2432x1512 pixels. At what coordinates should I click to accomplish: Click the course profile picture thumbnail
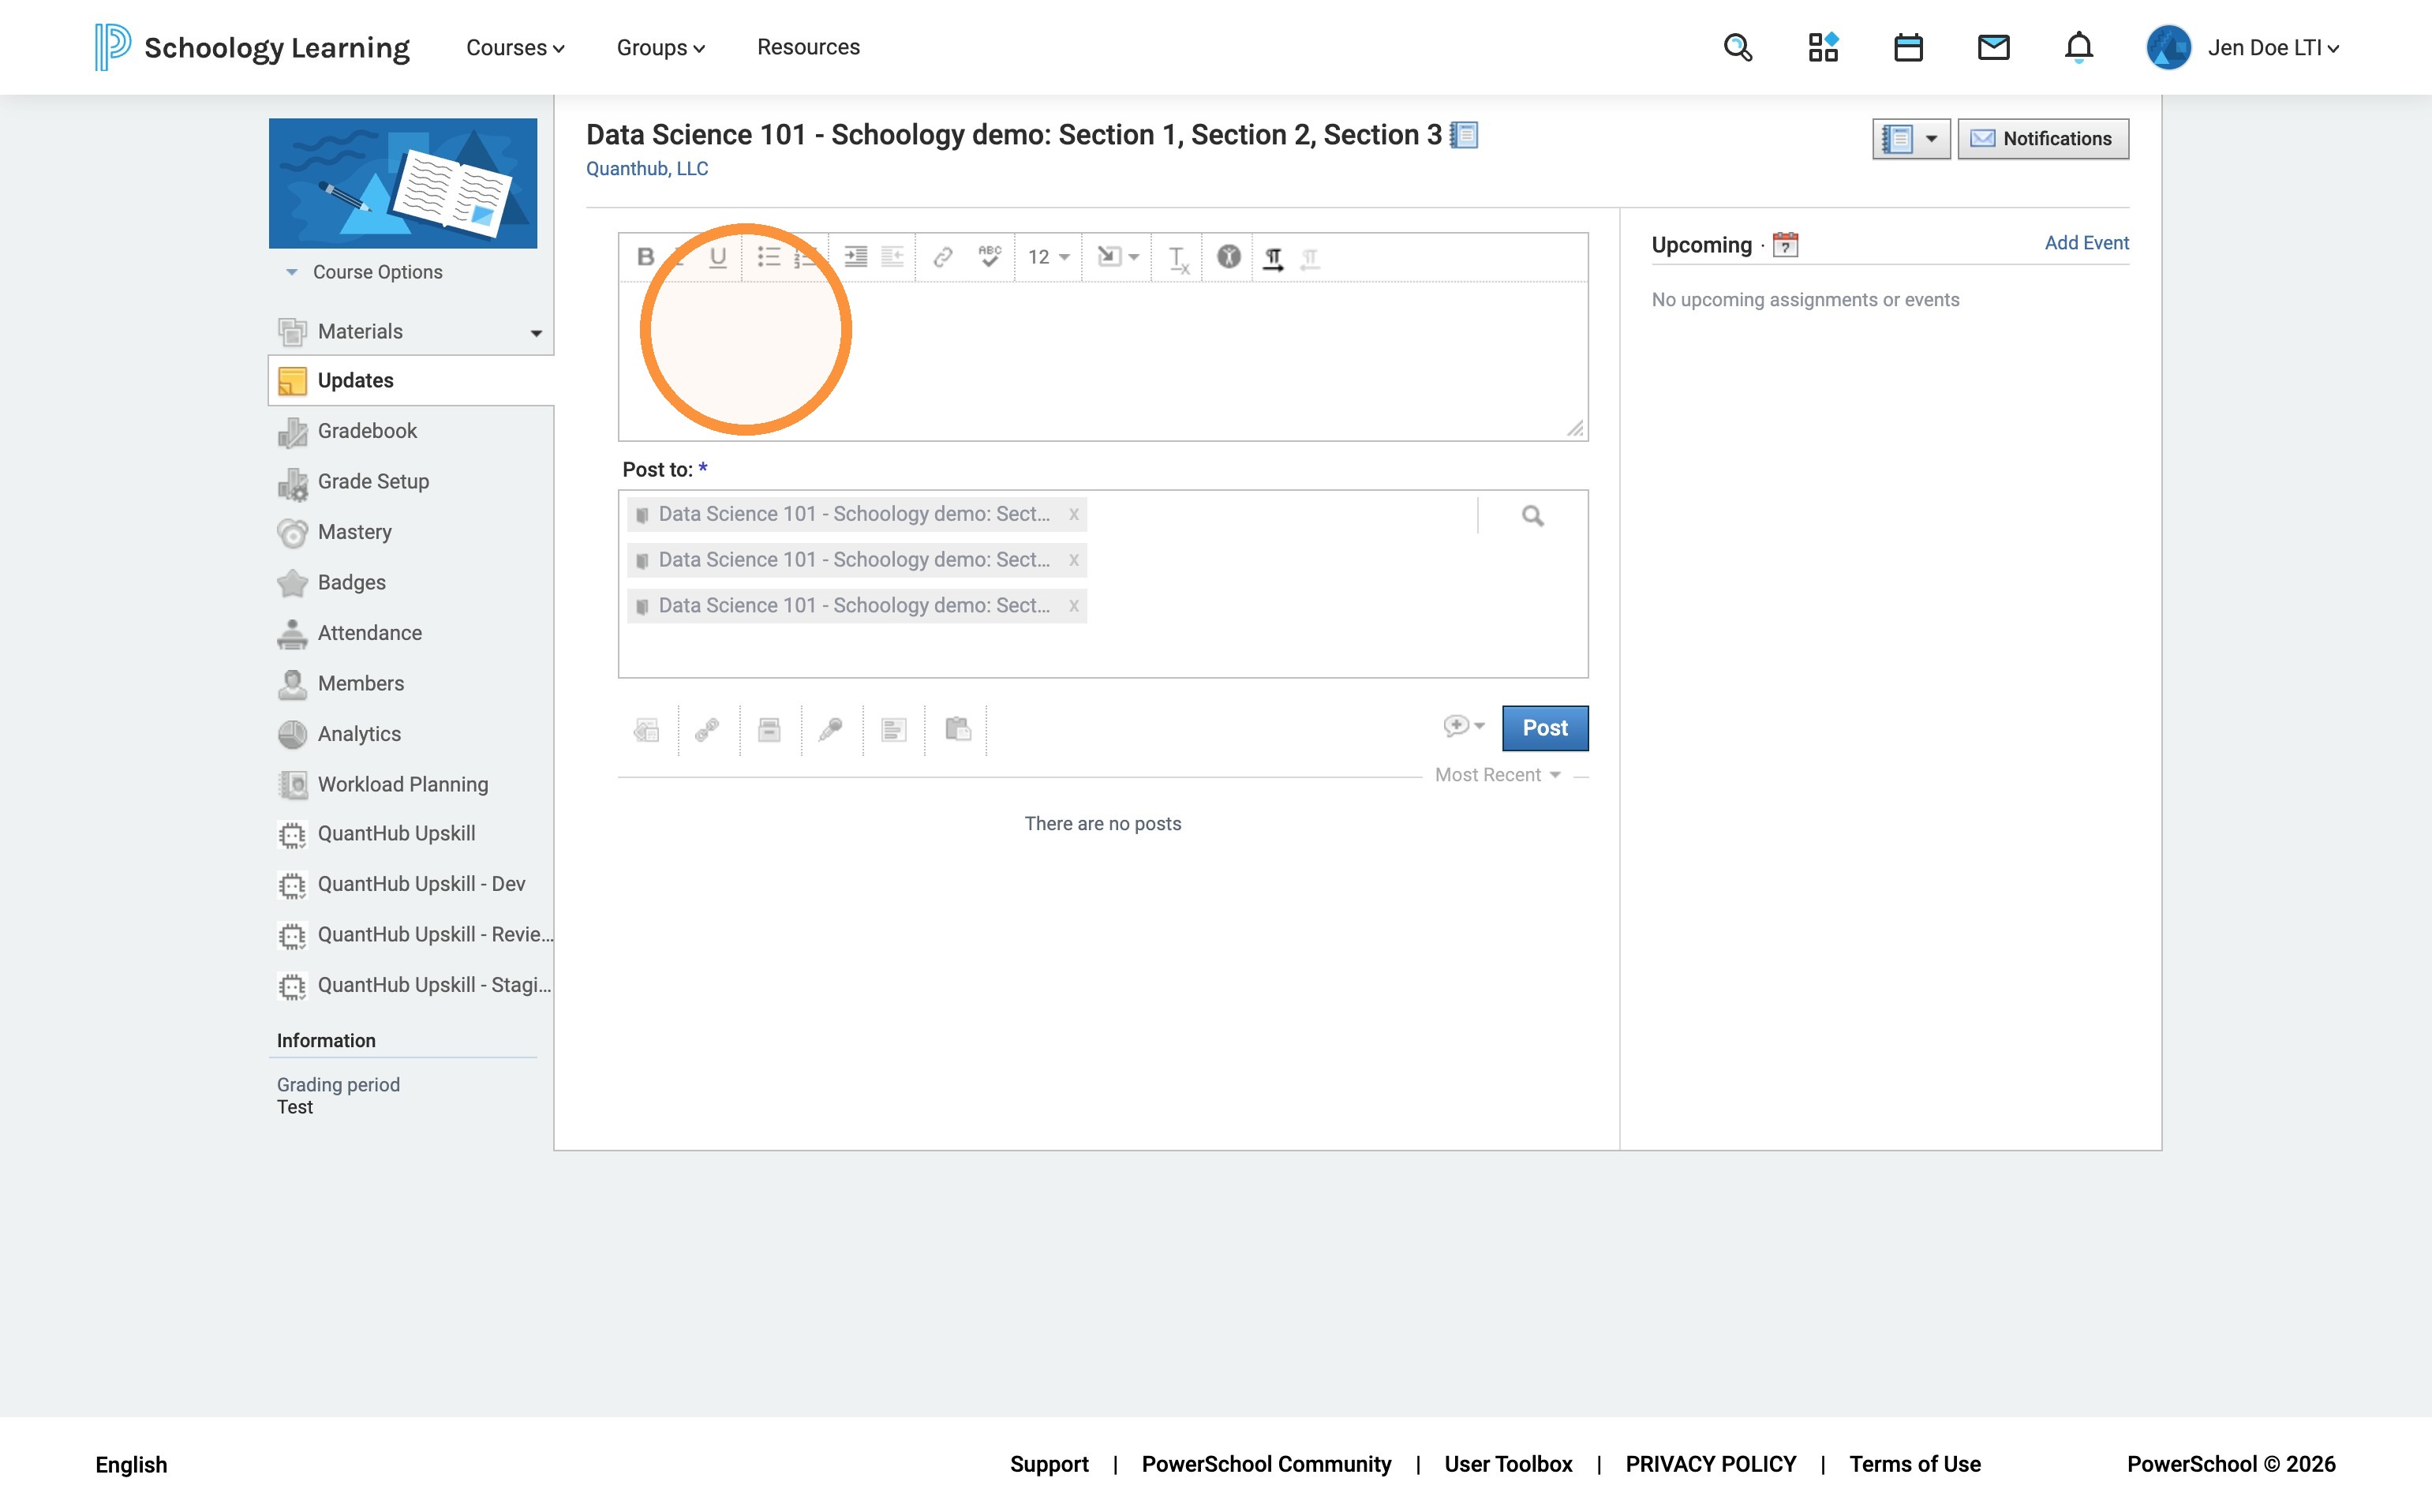tap(403, 183)
